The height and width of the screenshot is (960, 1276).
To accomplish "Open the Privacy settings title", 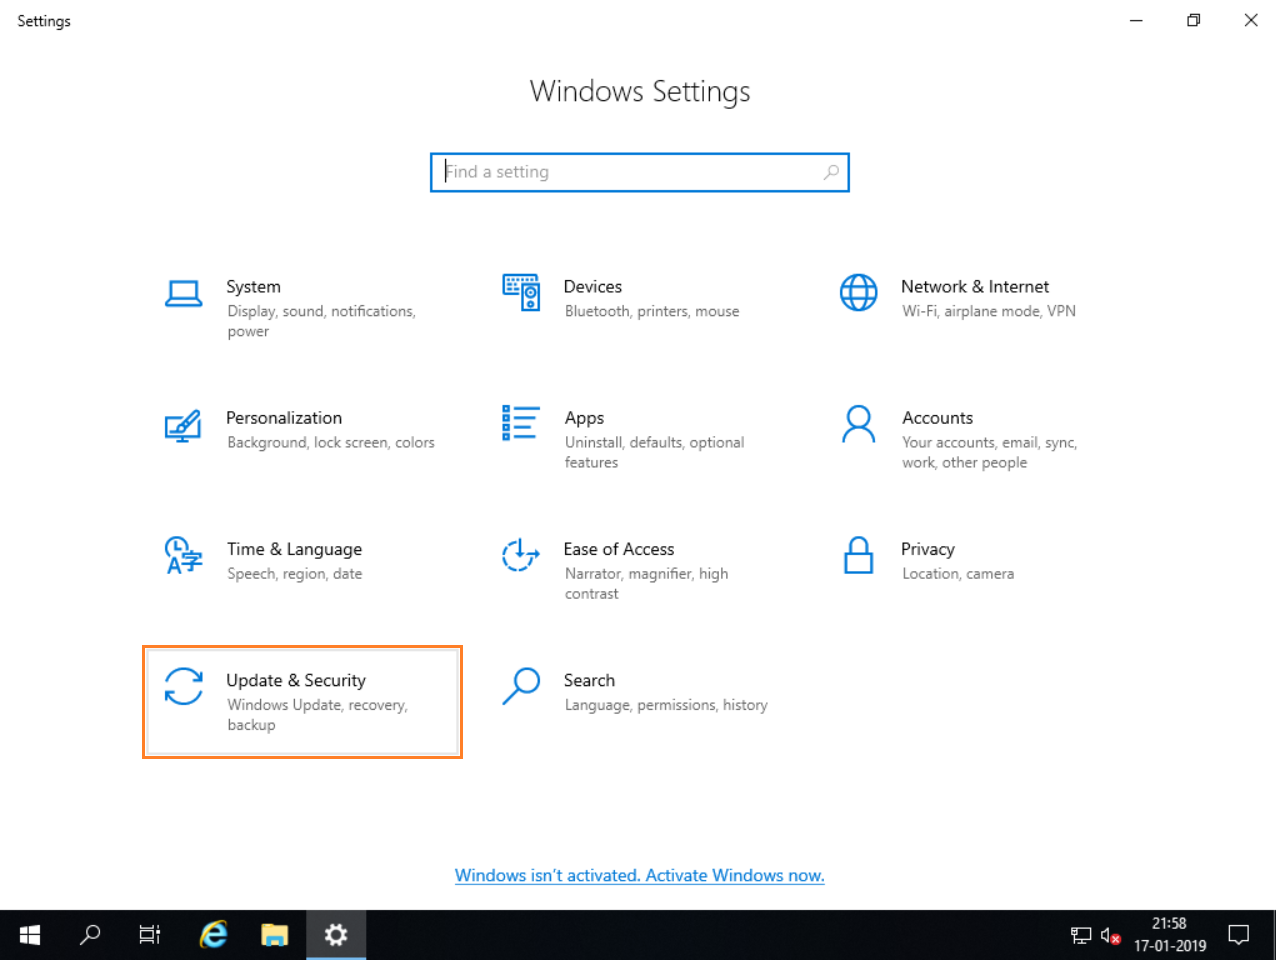I will tap(928, 549).
